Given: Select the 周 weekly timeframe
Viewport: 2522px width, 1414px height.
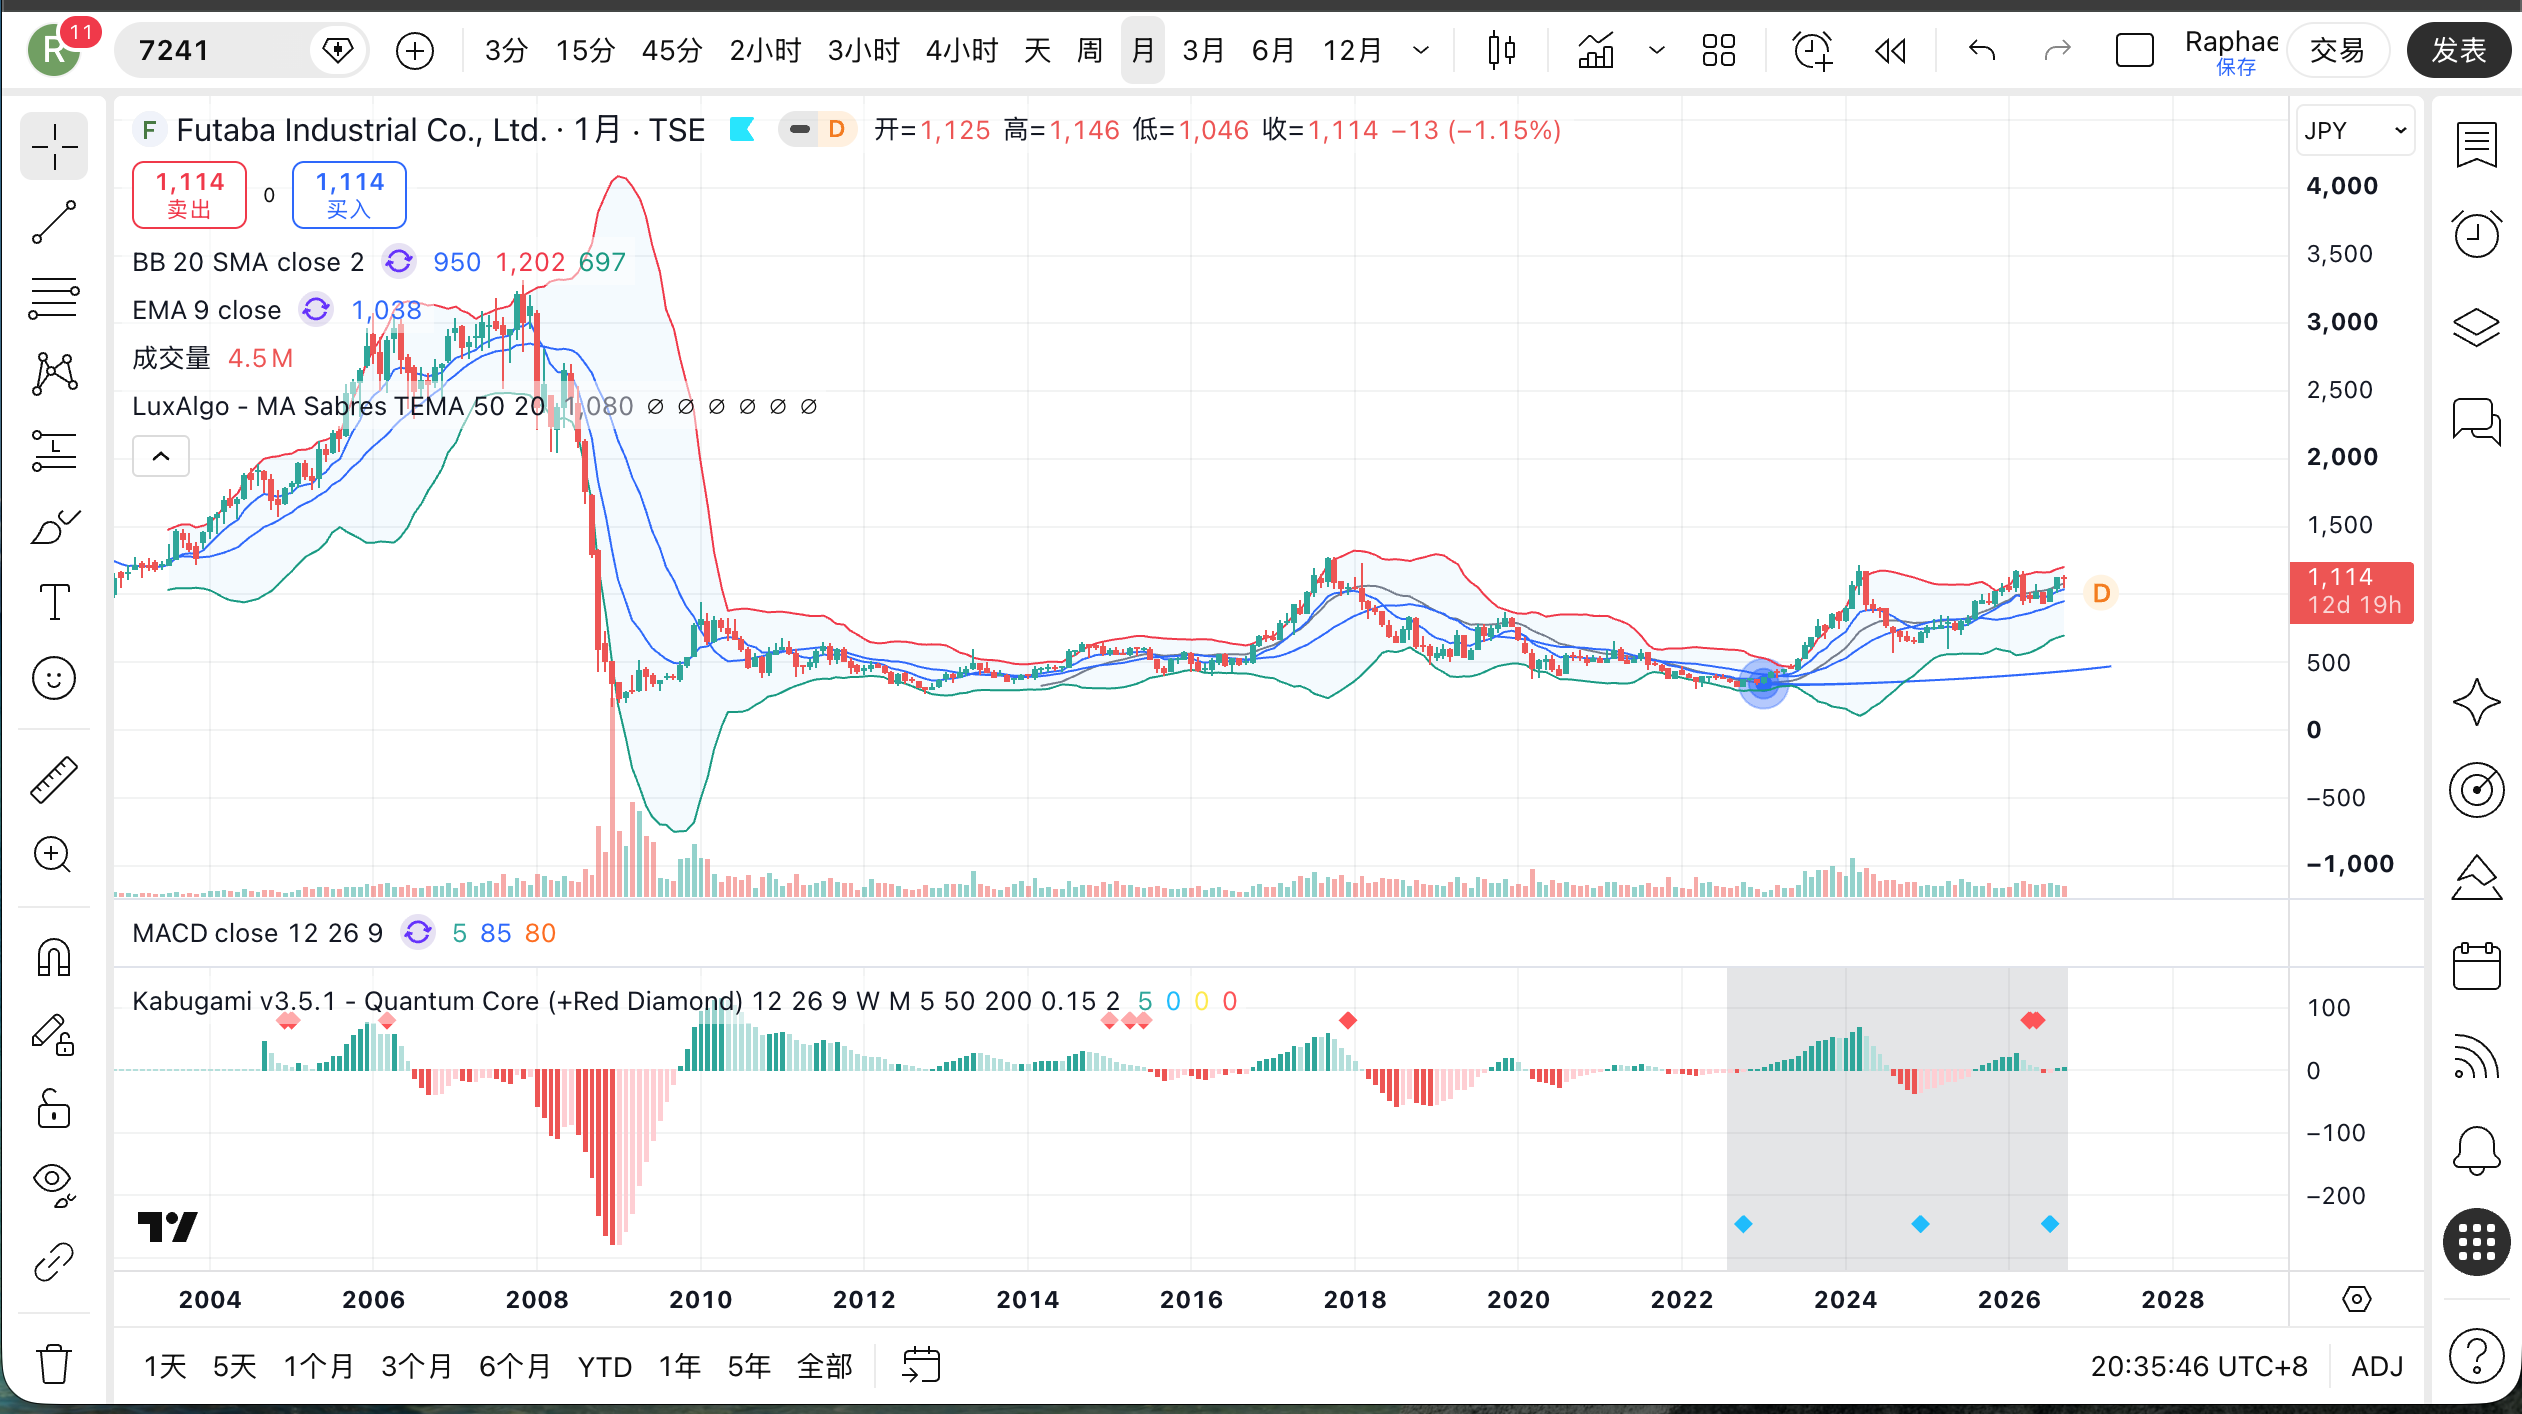Looking at the screenshot, I should click(x=1090, y=50).
